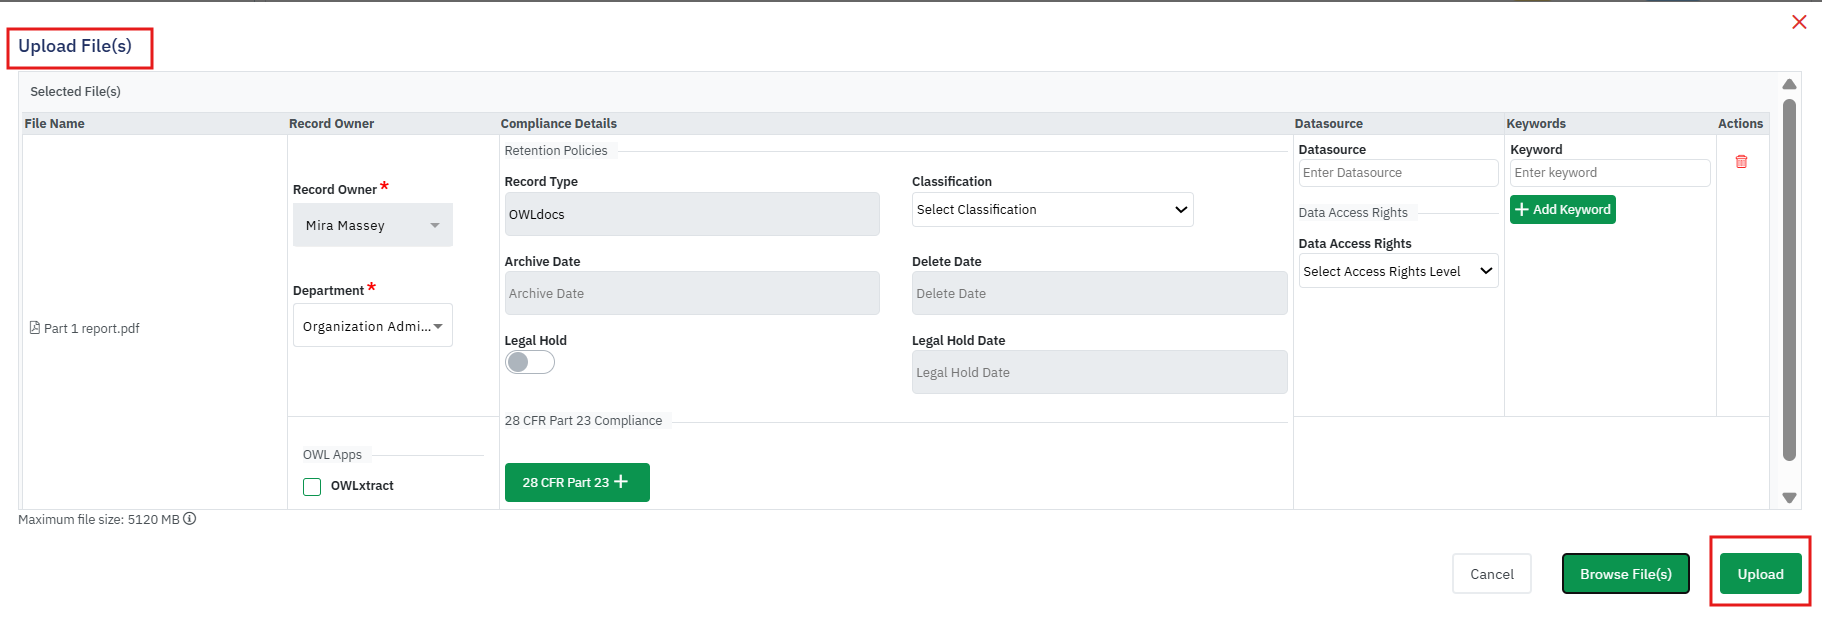Click the Datasource column header
Viewport: 1822px width, 620px height.
tap(1329, 124)
